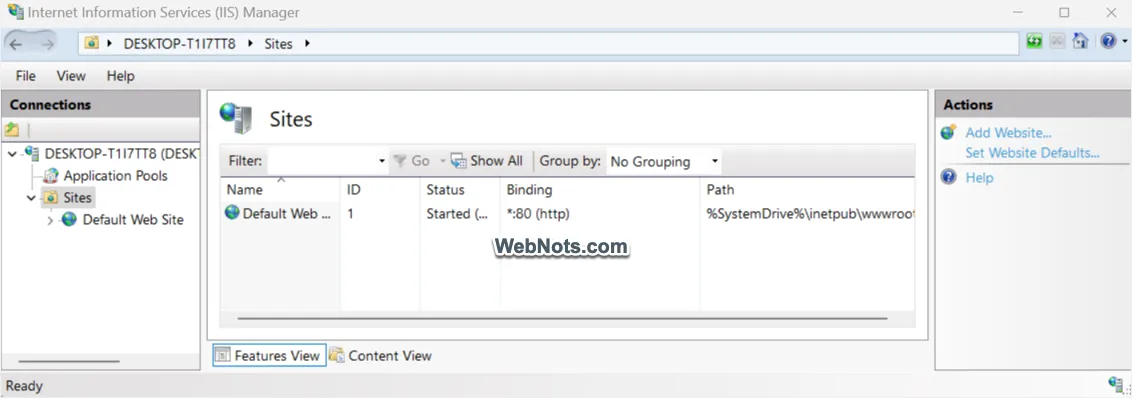The height and width of the screenshot is (398, 1132).
Task: Click Sites breadcrumb in the address bar
Action: 279,43
